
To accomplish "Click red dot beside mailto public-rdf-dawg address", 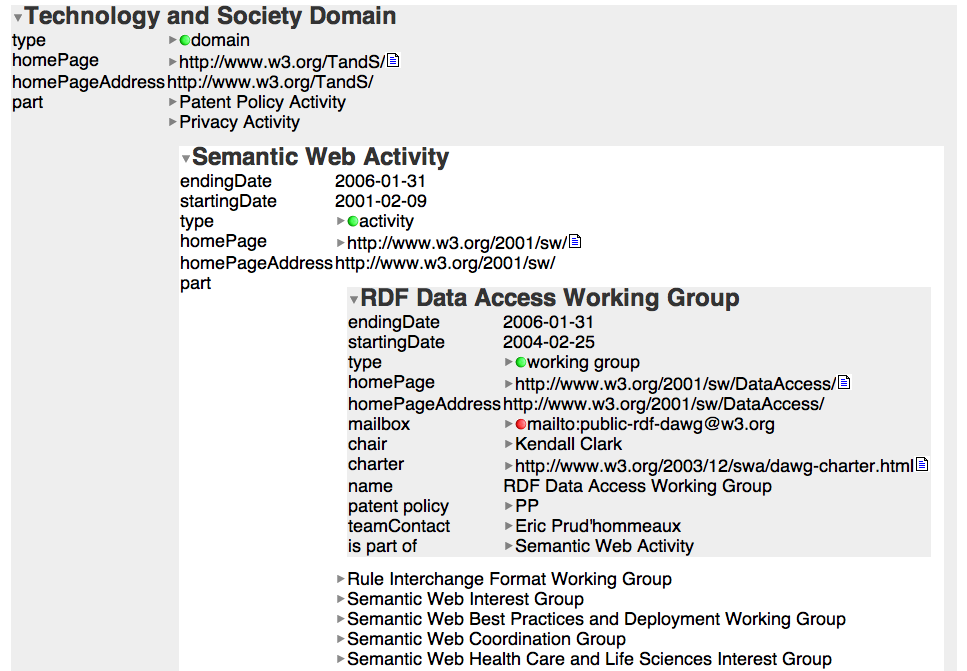I will point(521,425).
